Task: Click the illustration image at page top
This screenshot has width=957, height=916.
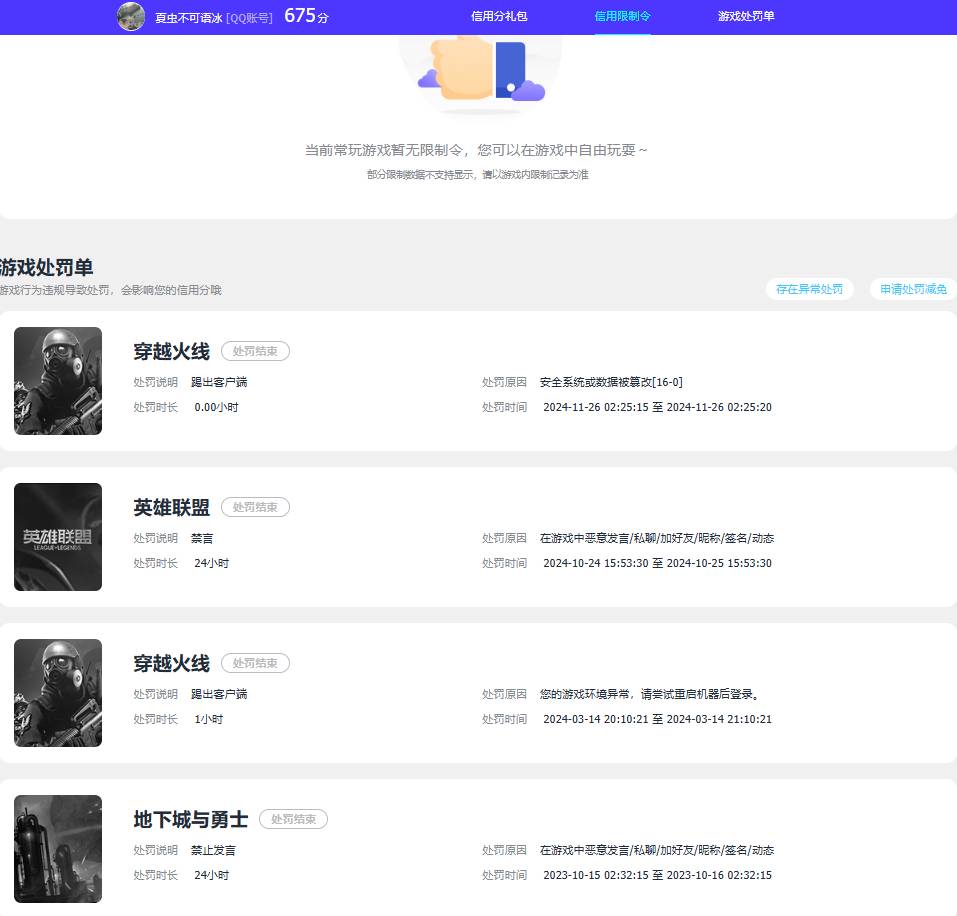Action: [x=478, y=70]
